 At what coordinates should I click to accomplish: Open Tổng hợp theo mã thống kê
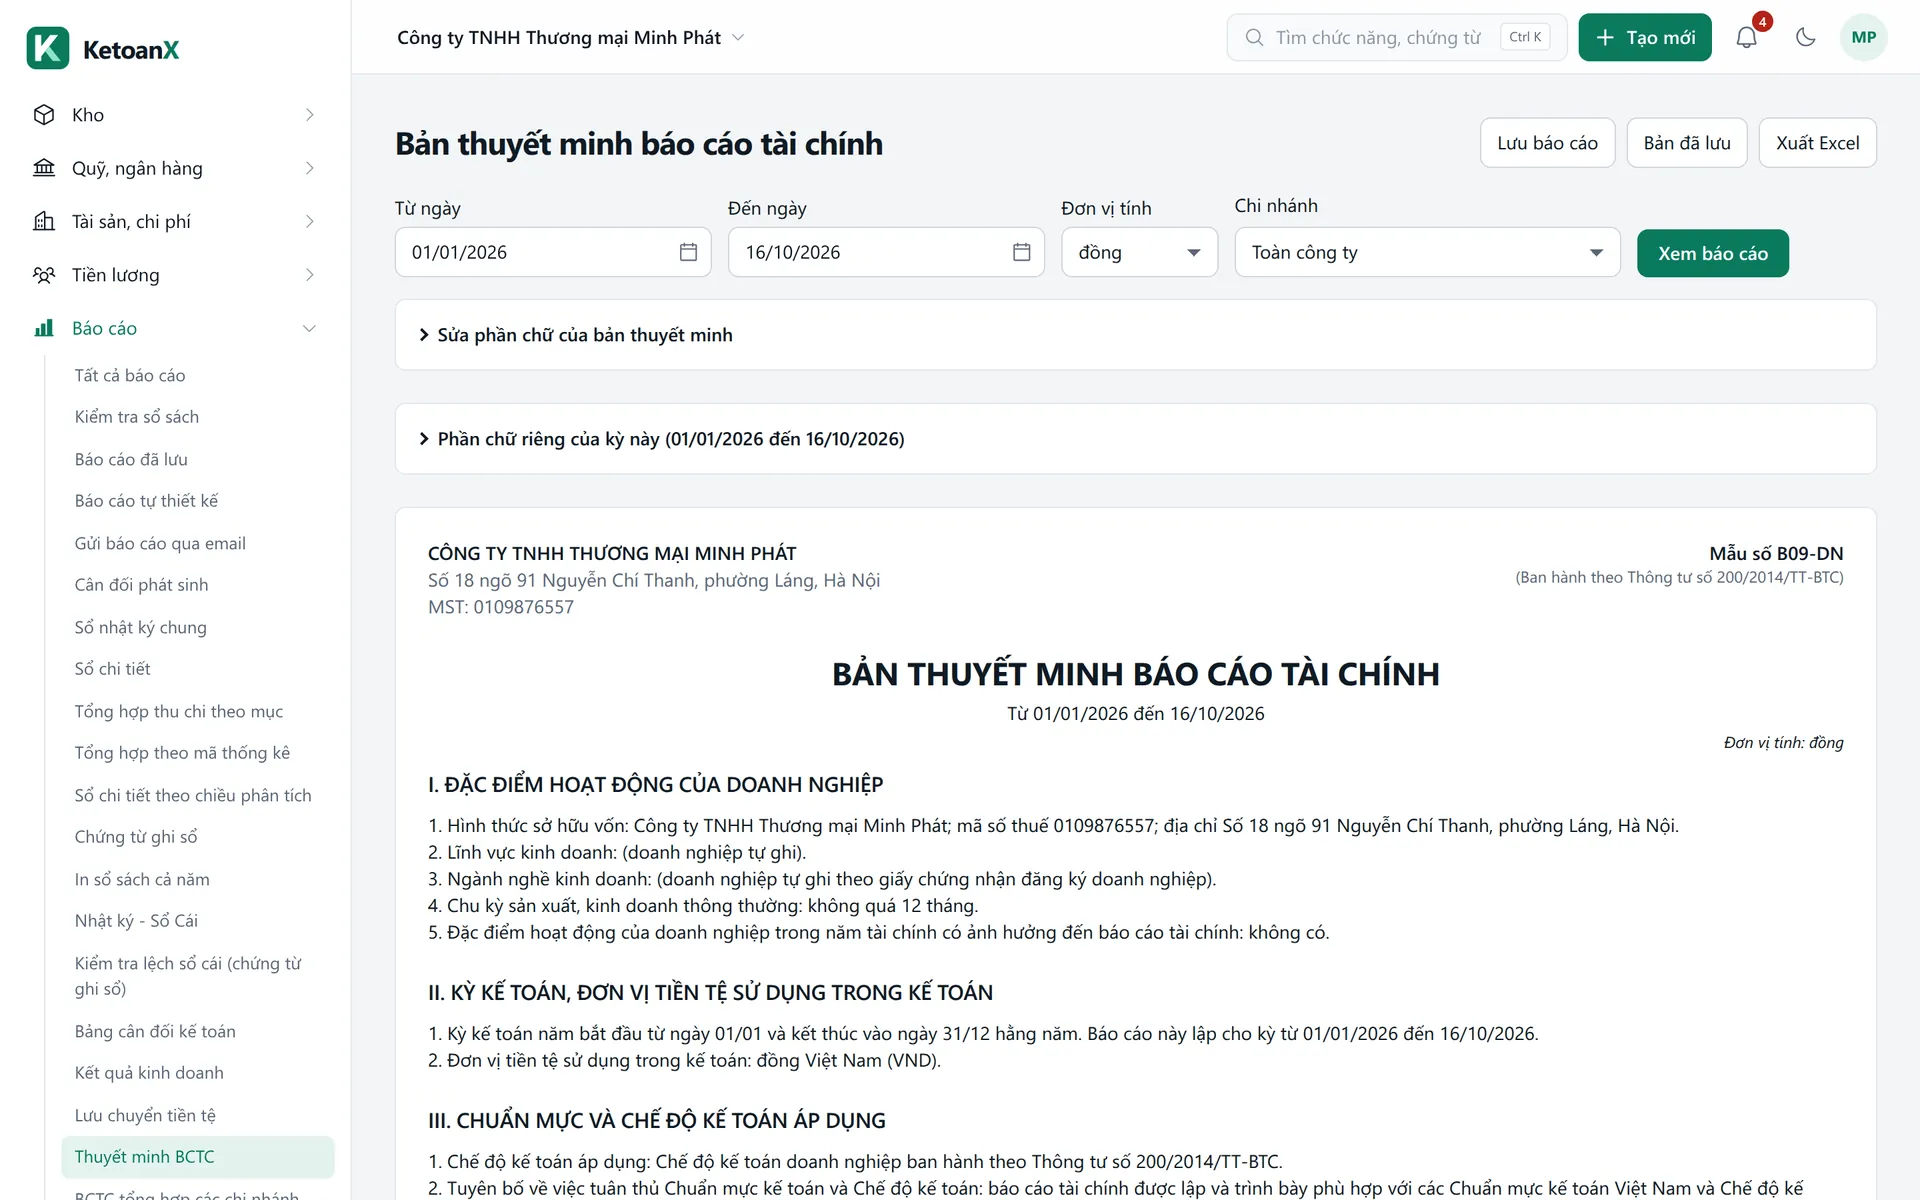[x=182, y=753]
